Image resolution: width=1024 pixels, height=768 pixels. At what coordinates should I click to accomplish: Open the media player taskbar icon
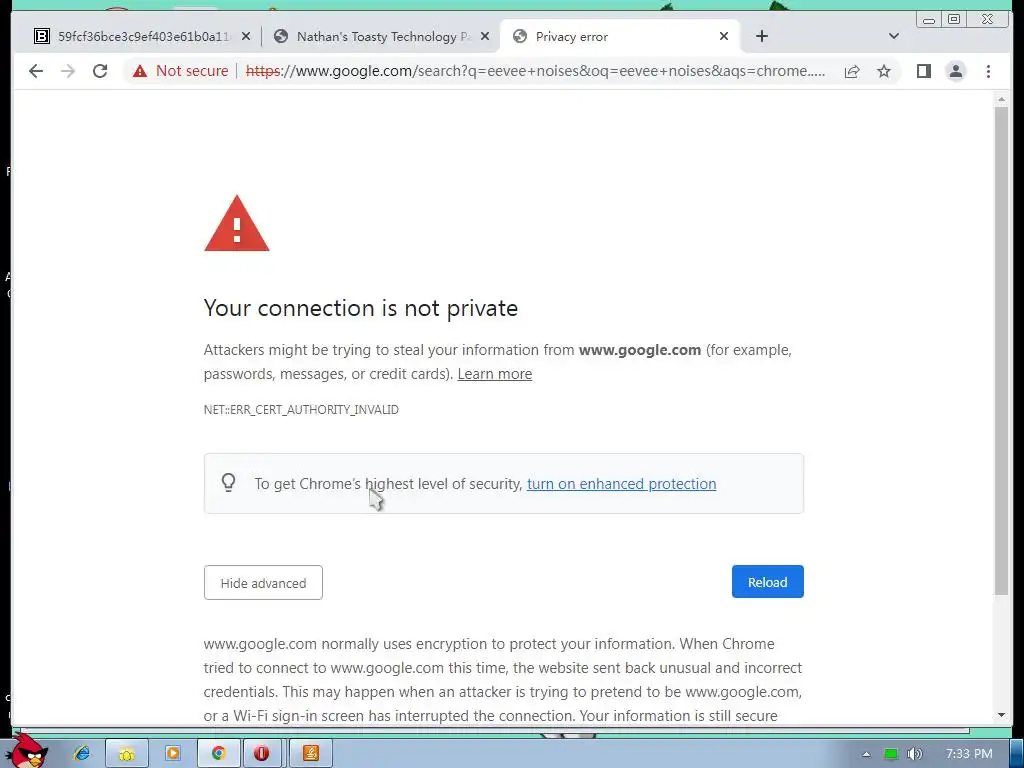tap(172, 754)
